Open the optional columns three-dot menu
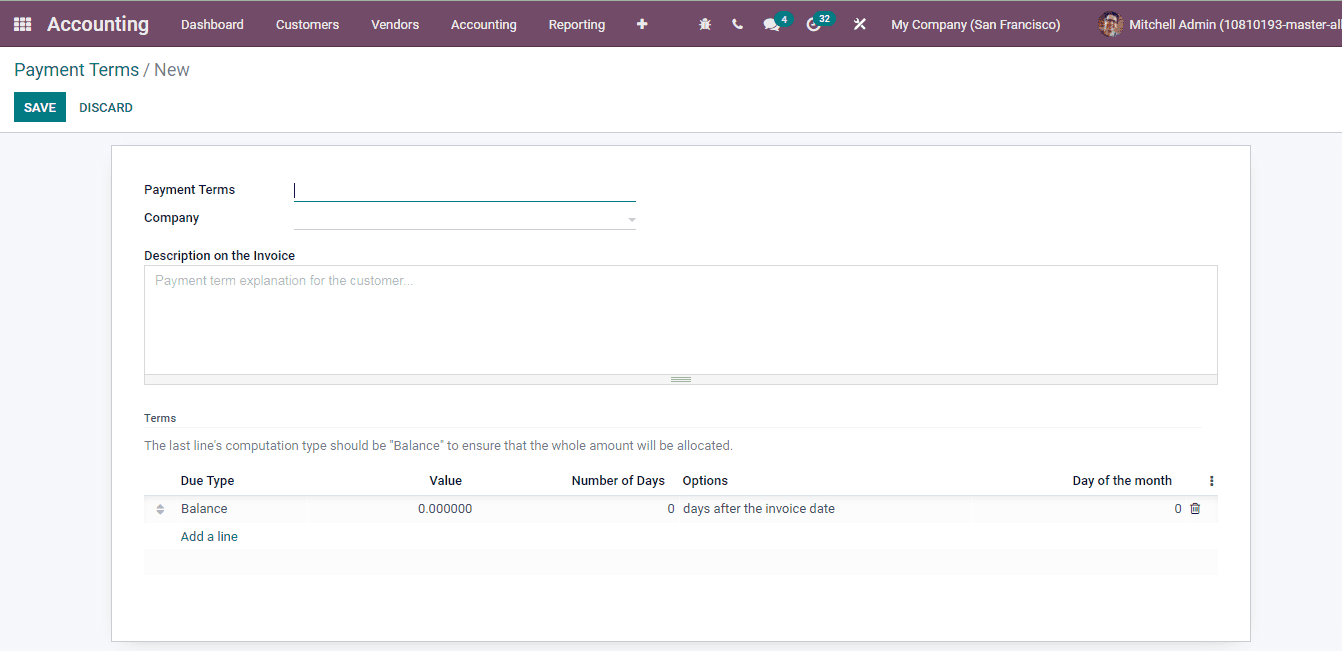The width and height of the screenshot is (1342, 651). point(1211,480)
